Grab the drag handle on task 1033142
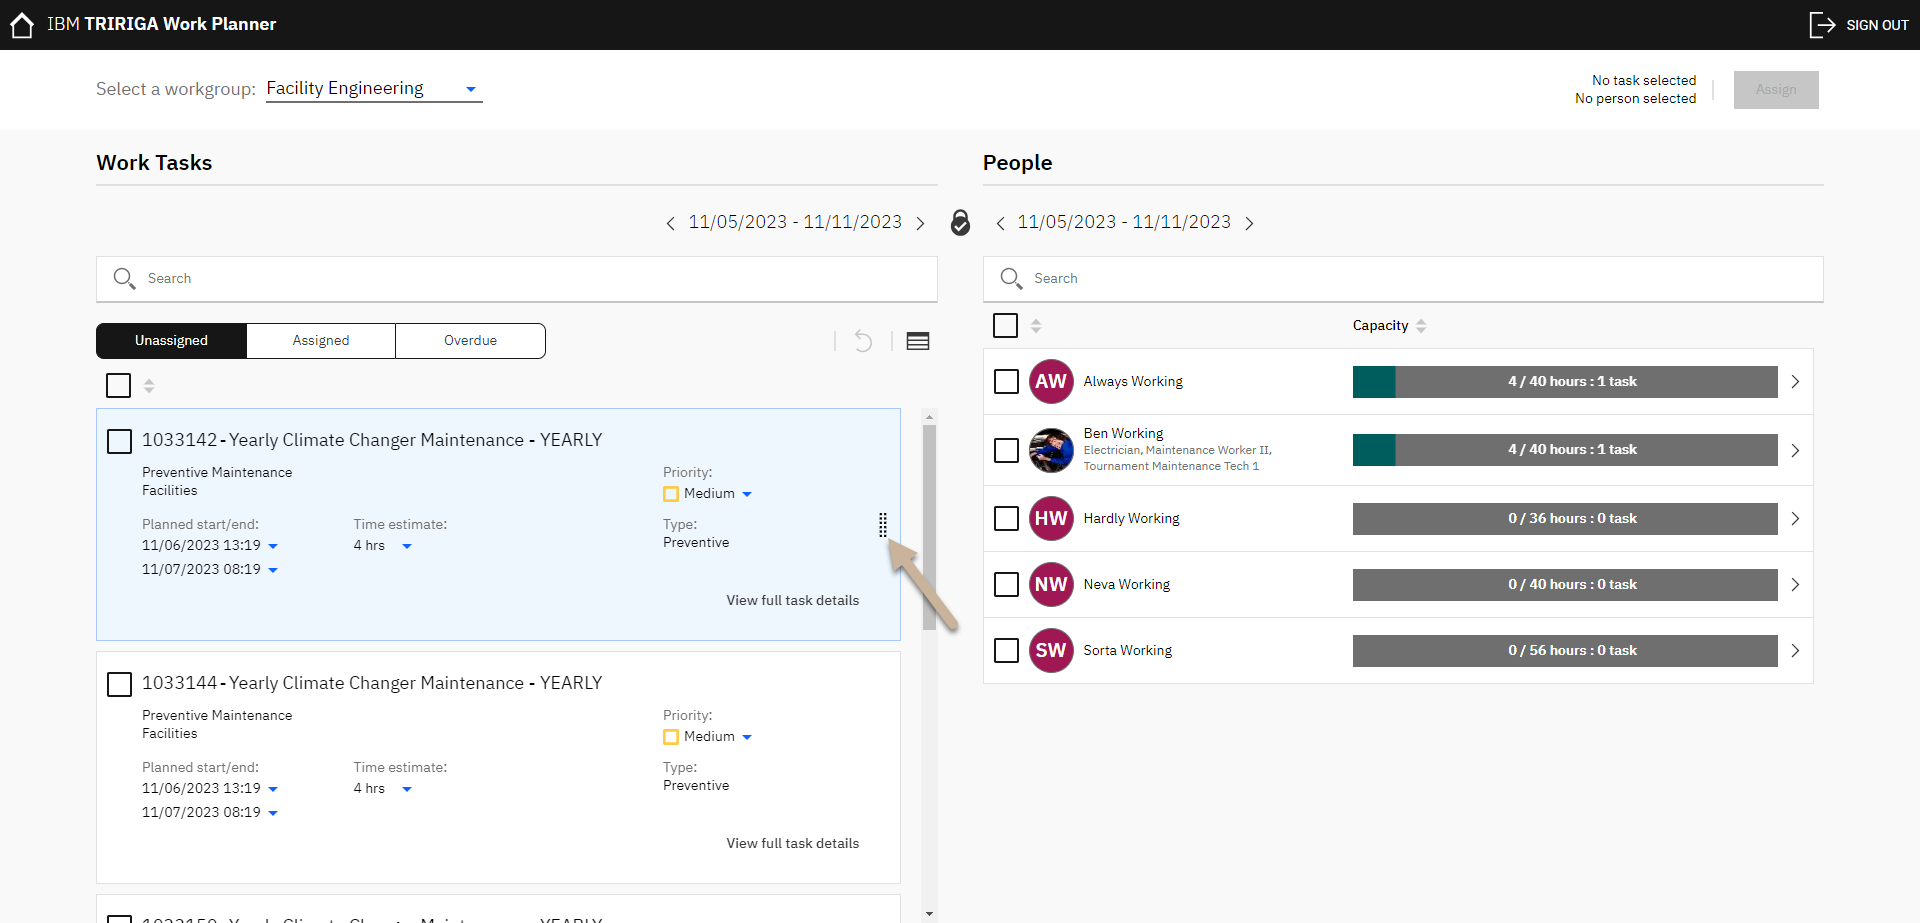This screenshot has width=1920, height=923. [x=882, y=525]
